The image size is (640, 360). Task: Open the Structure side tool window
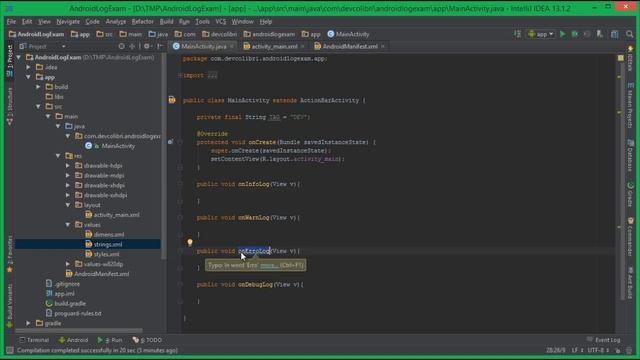click(x=10, y=106)
